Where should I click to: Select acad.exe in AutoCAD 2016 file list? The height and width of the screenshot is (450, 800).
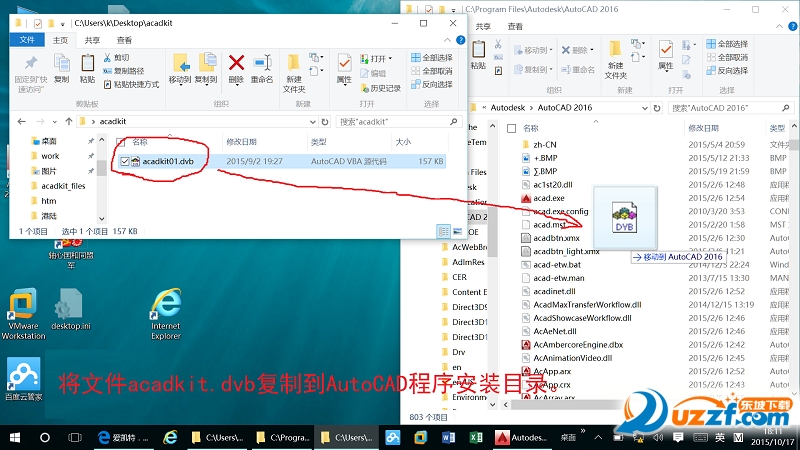[548, 198]
